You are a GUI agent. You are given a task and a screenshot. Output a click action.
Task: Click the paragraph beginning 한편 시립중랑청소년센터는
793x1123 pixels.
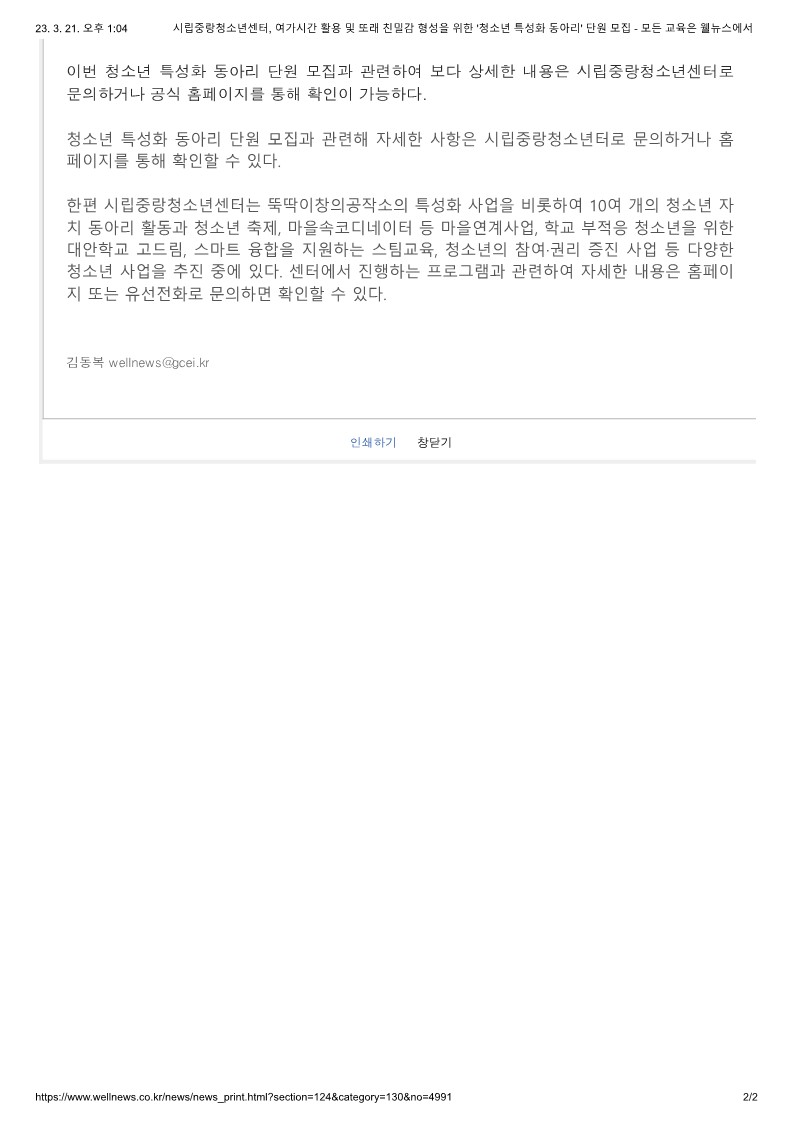(x=400, y=250)
